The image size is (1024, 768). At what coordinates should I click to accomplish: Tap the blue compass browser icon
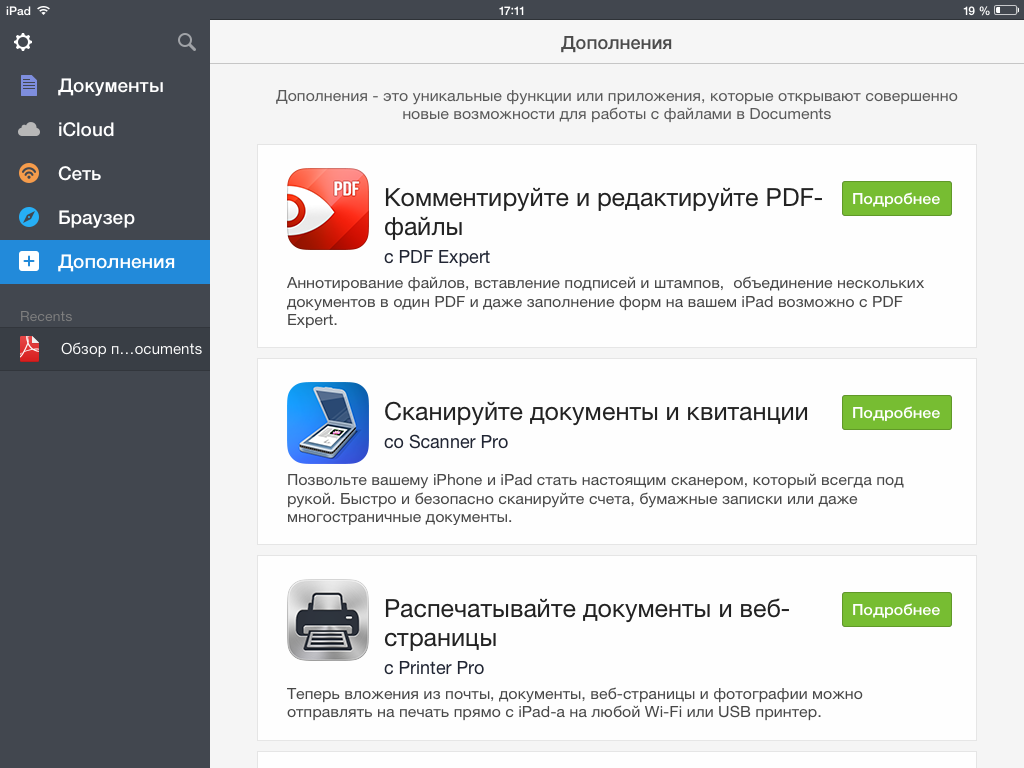click(x=29, y=218)
